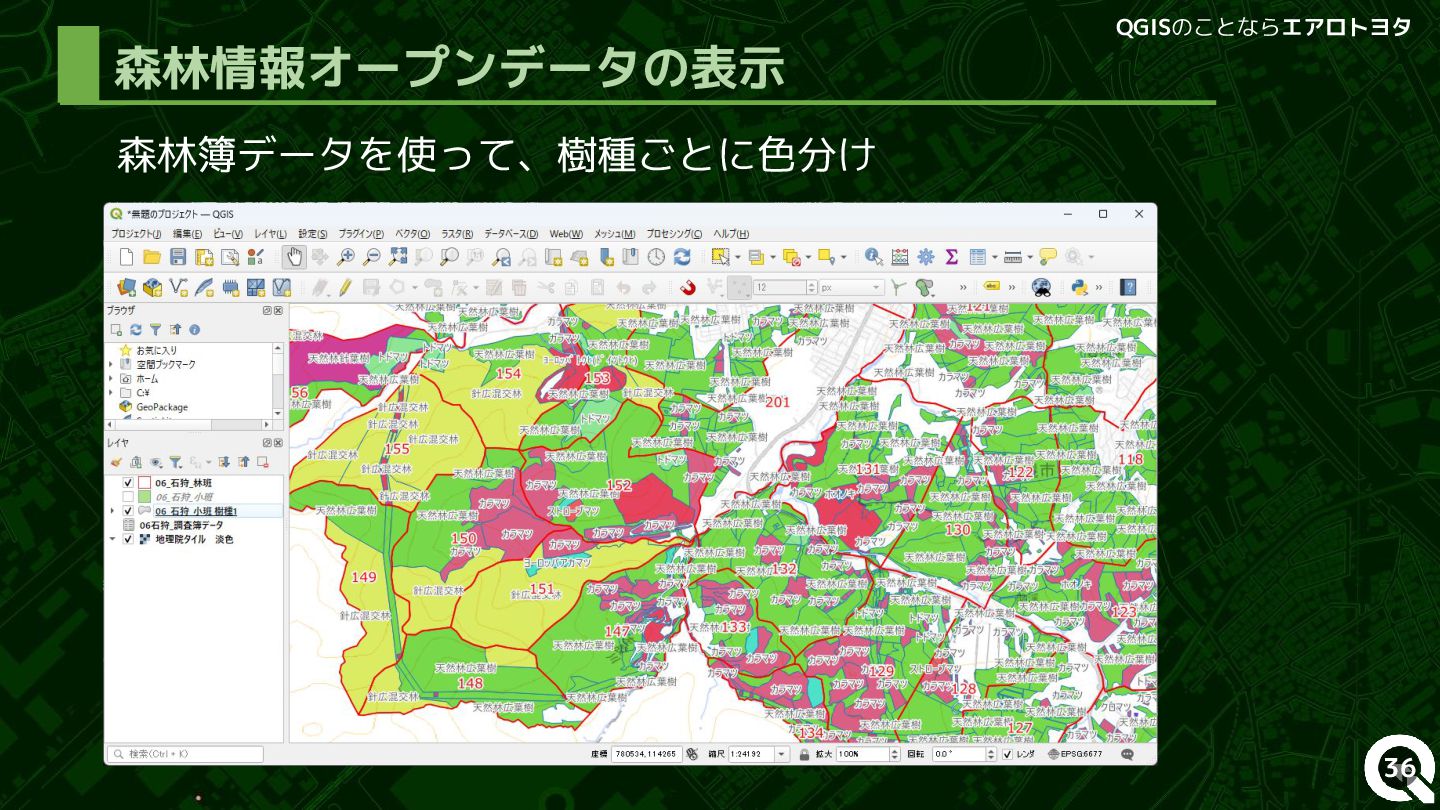This screenshot has width=1440, height=810.
Task: Click the Zoom Last icon
Action: pos(501,257)
